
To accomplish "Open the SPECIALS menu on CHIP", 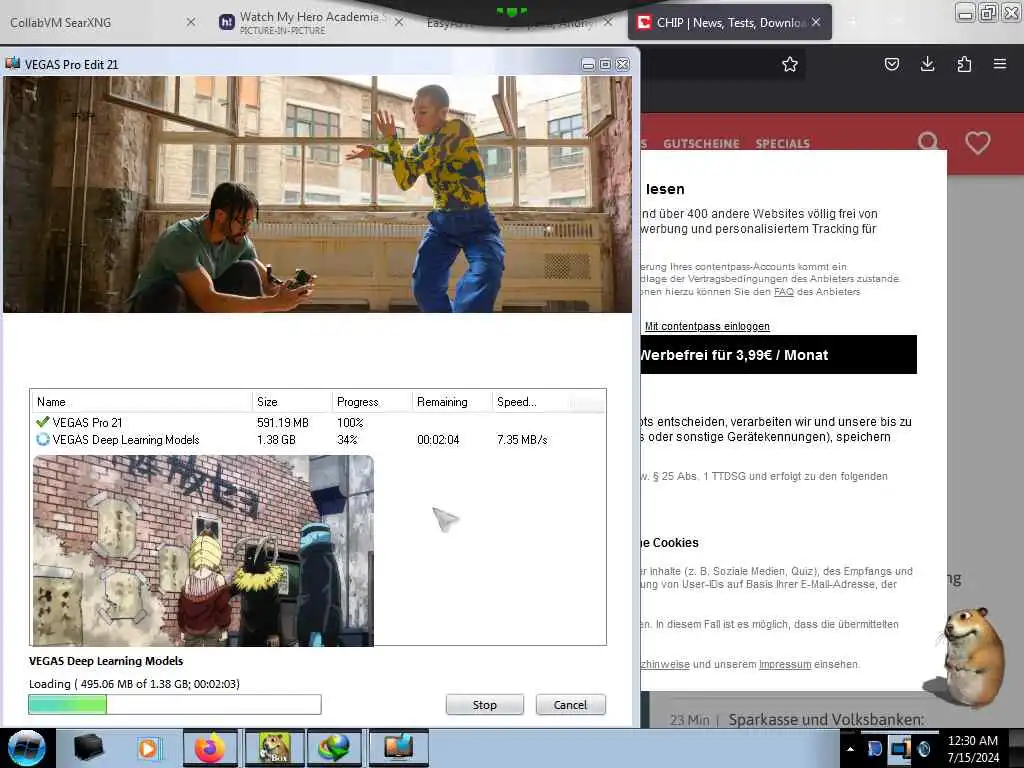I will tap(782, 143).
